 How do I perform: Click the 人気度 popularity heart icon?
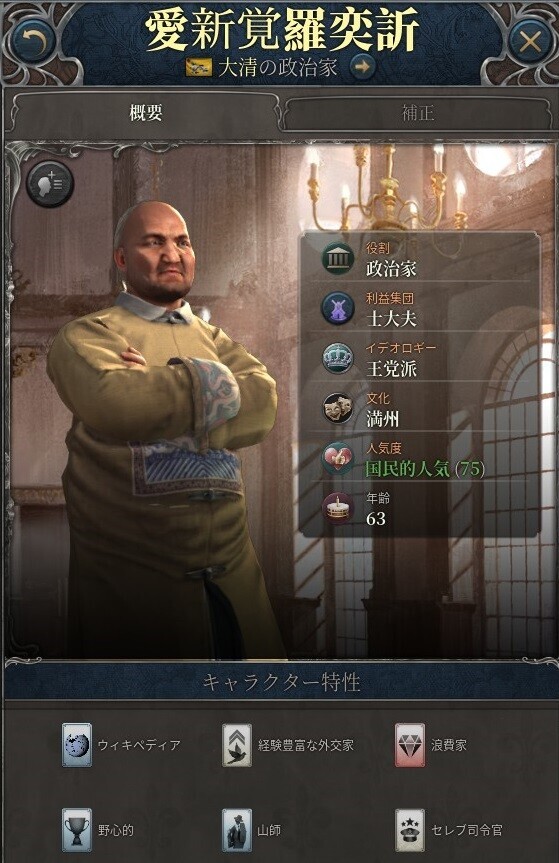337,458
